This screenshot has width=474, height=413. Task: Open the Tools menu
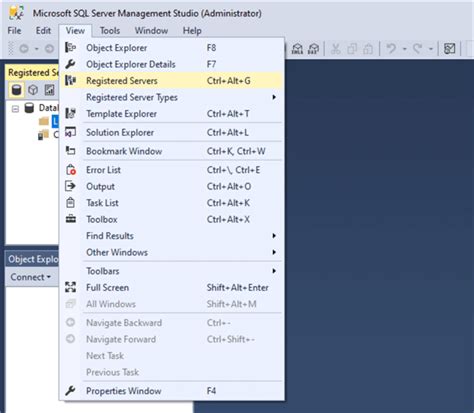click(110, 31)
